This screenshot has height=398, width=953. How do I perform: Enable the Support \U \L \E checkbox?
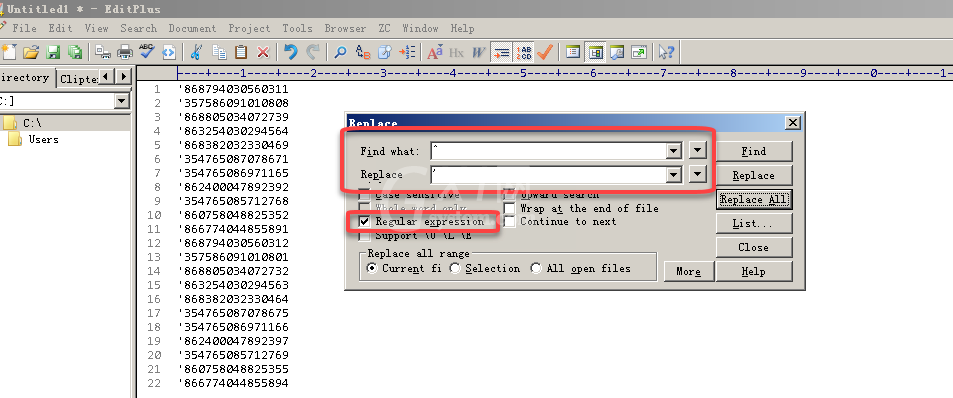click(x=364, y=236)
